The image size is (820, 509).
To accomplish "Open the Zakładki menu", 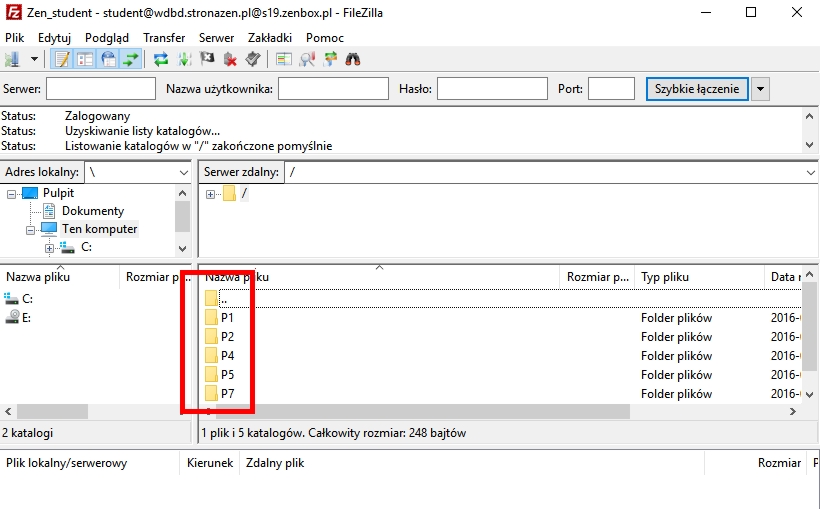I will click(x=270, y=38).
